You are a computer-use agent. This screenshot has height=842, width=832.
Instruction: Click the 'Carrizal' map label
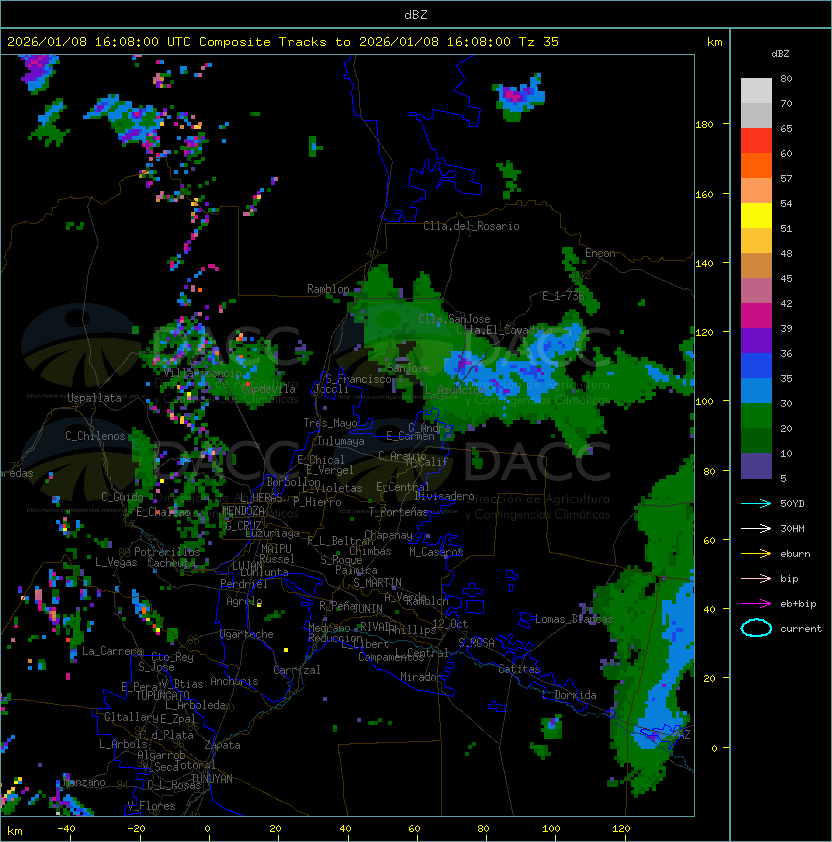(x=296, y=670)
